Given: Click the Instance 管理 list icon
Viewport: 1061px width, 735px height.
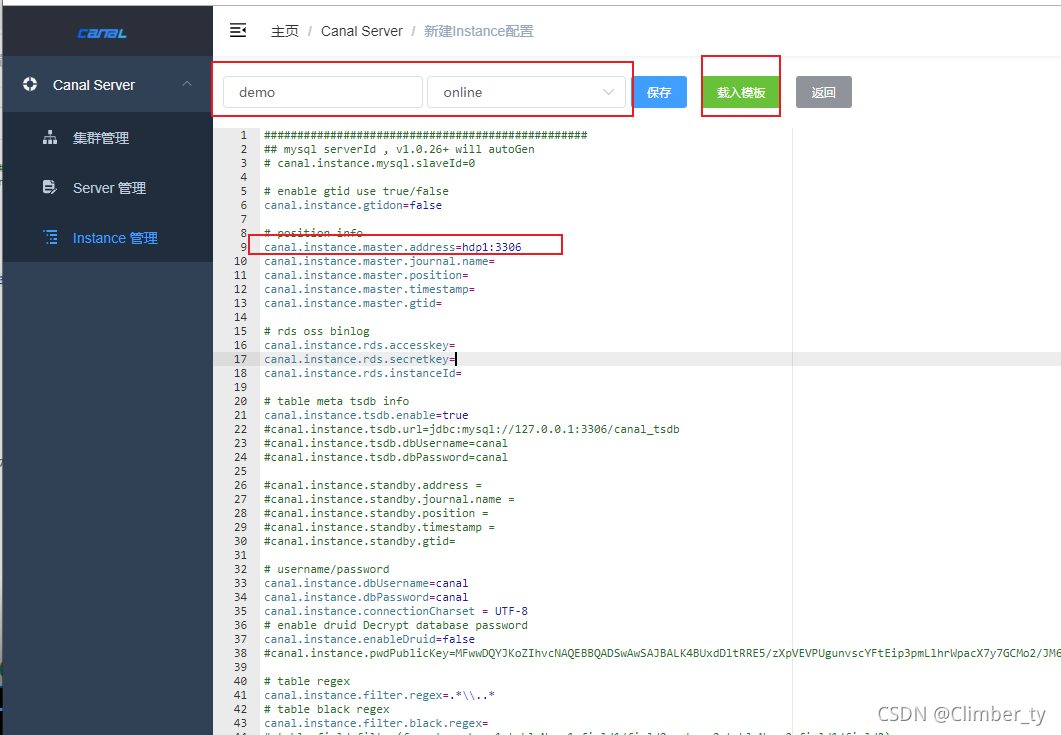Looking at the screenshot, I should tap(50, 237).
